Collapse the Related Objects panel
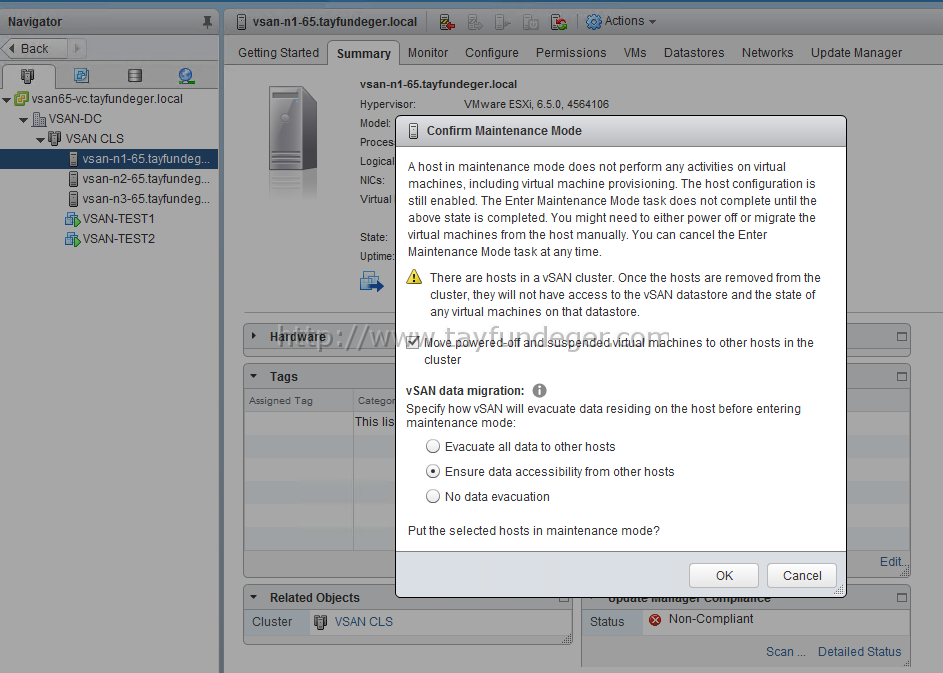The height and width of the screenshot is (673, 943). (254, 597)
